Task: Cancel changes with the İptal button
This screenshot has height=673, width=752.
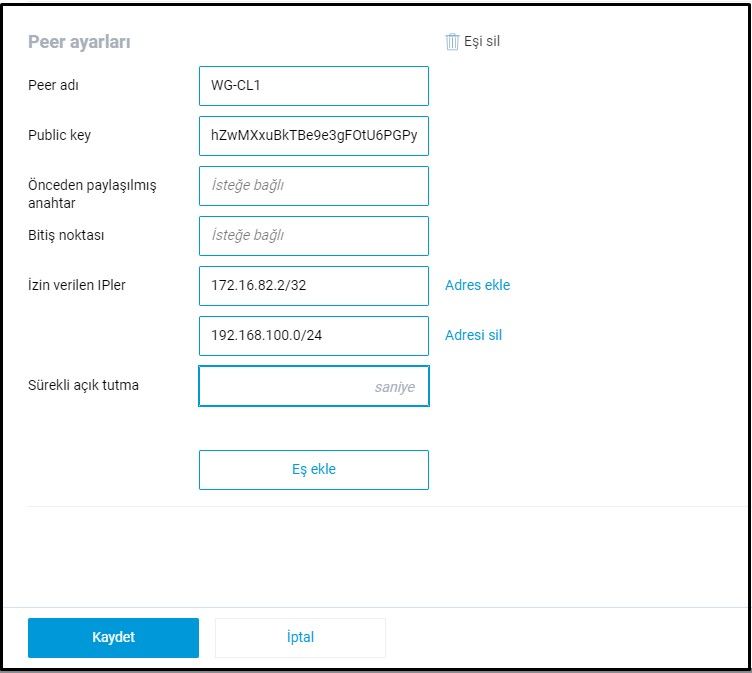Action: 300,637
